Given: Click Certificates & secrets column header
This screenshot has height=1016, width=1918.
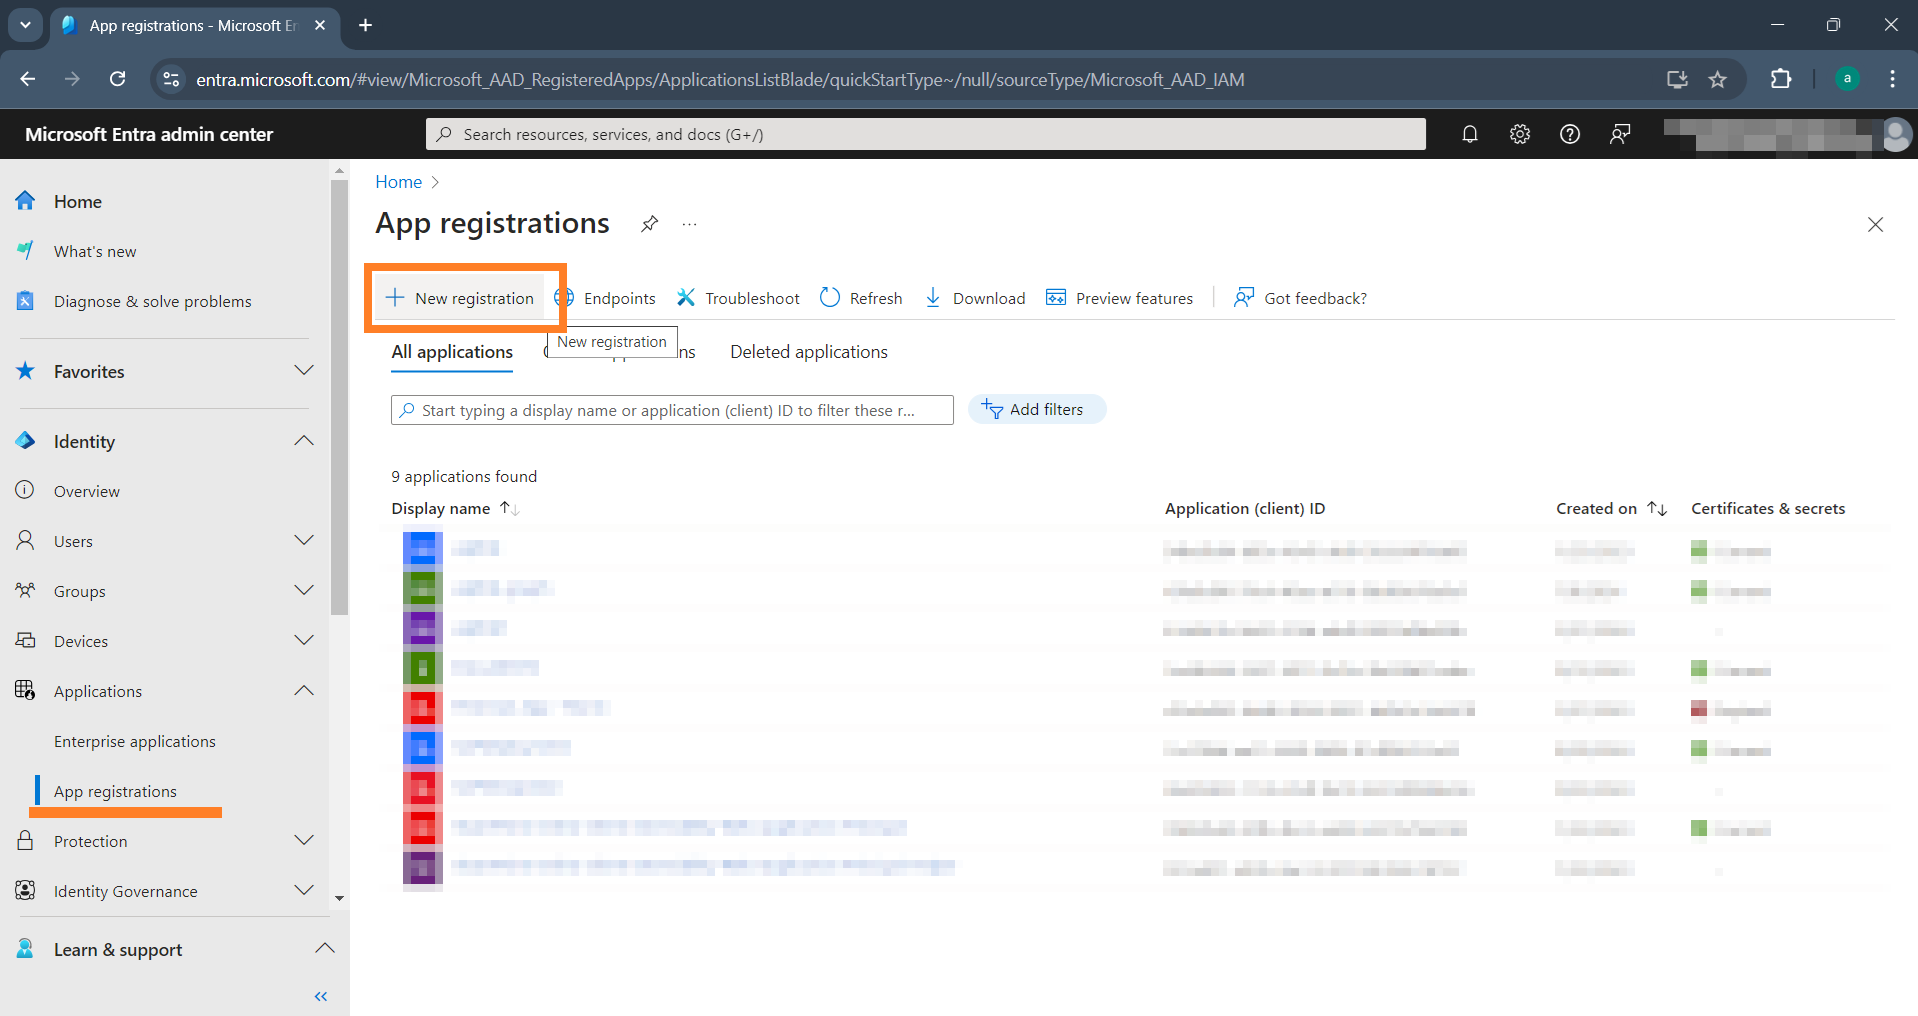Looking at the screenshot, I should [x=1768, y=508].
